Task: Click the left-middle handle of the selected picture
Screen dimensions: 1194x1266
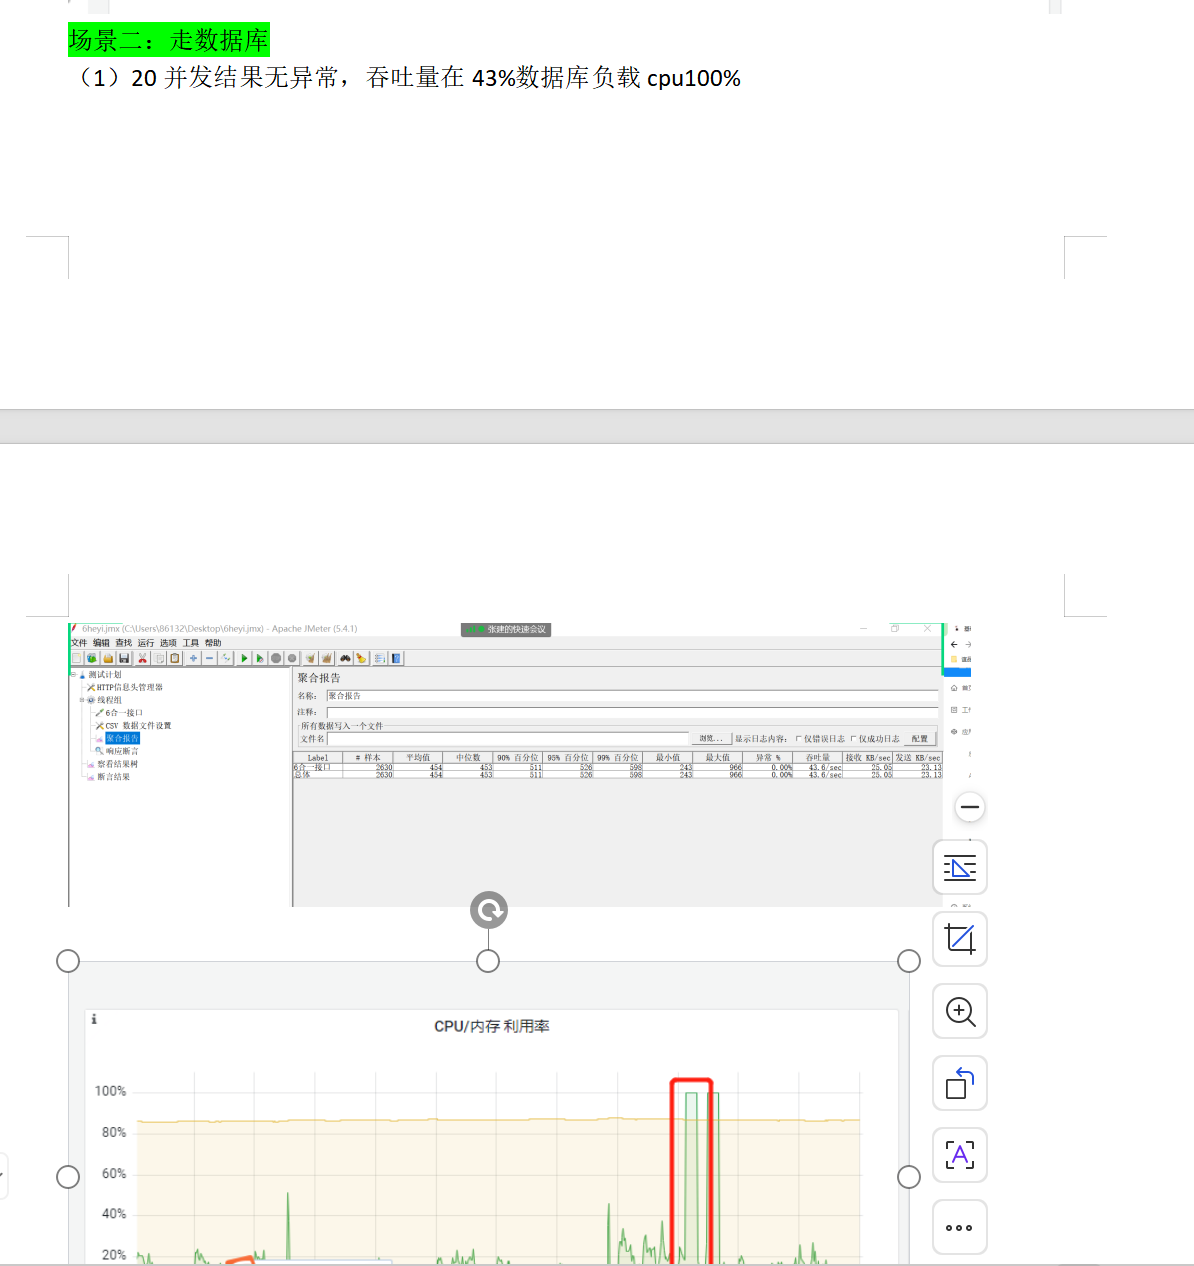Action: (68, 1177)
